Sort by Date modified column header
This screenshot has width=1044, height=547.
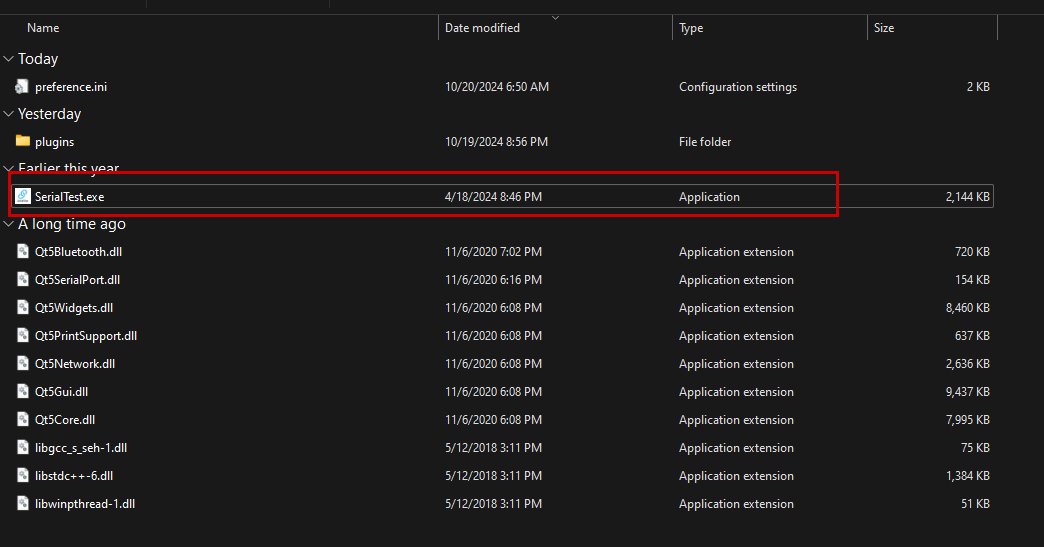point(482,28)
